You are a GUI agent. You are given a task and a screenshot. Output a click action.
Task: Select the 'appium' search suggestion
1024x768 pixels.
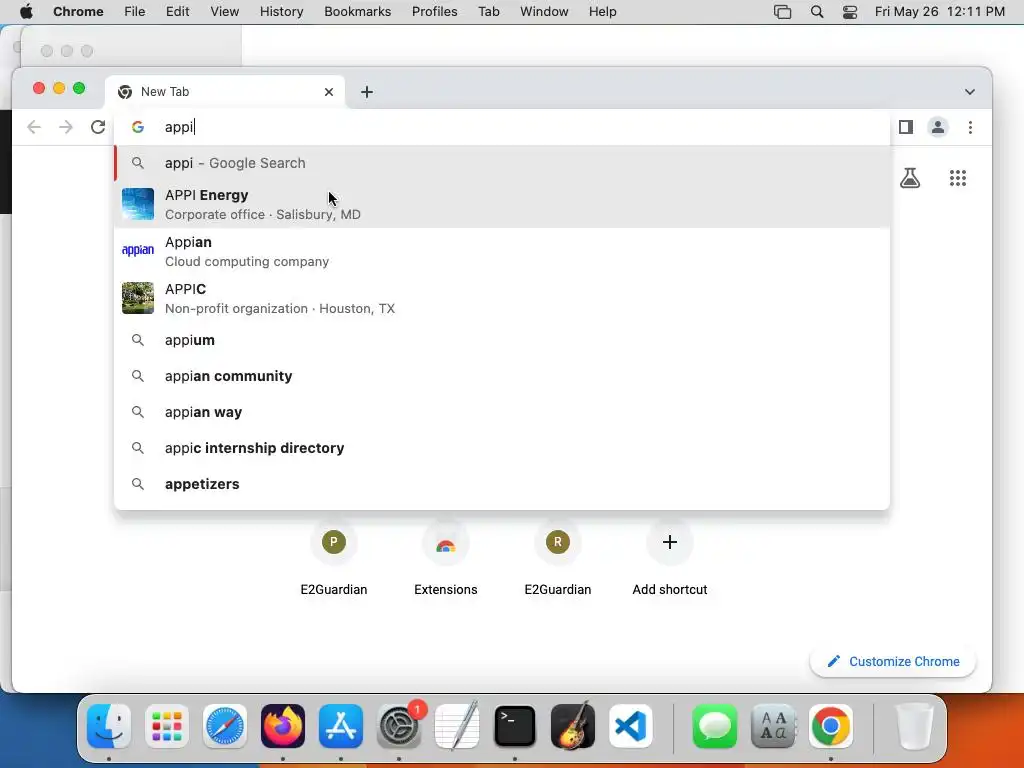[502, 340]
